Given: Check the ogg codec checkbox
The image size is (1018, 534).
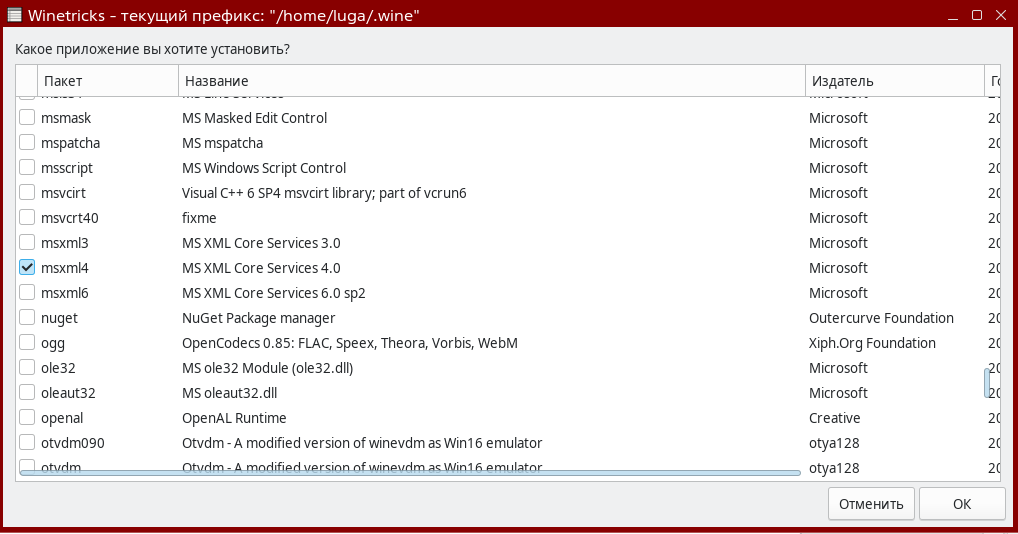Looking at the screenshot, I should 27,343.
